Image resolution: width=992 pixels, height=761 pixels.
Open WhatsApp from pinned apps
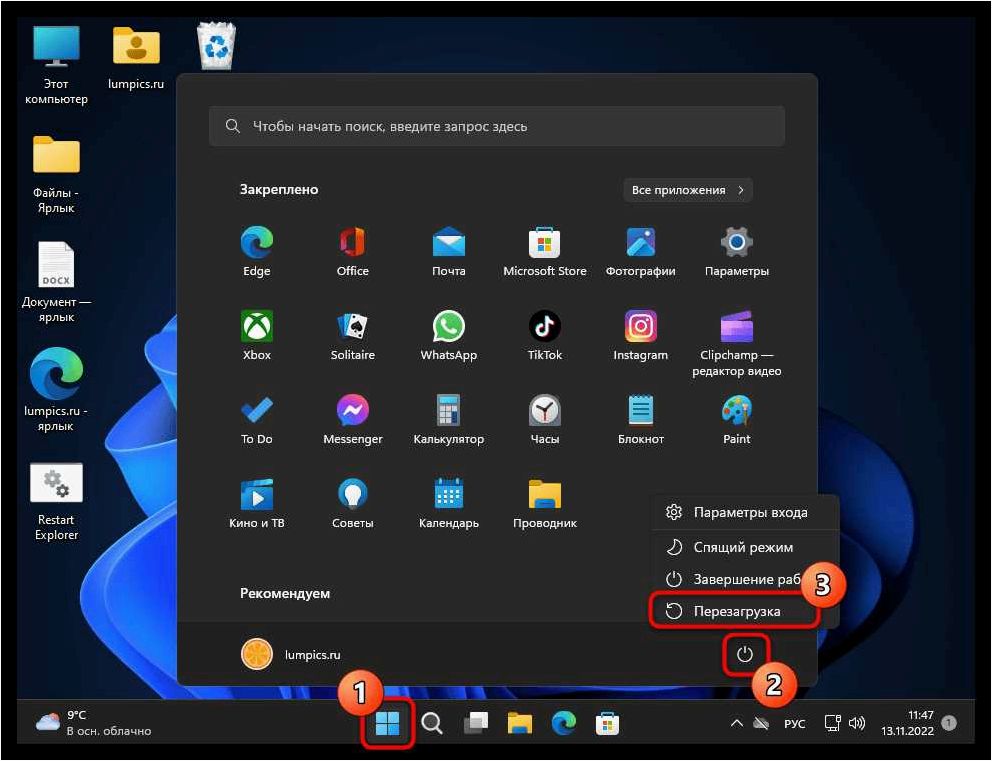pyautogui.click(x=449, y=335)
